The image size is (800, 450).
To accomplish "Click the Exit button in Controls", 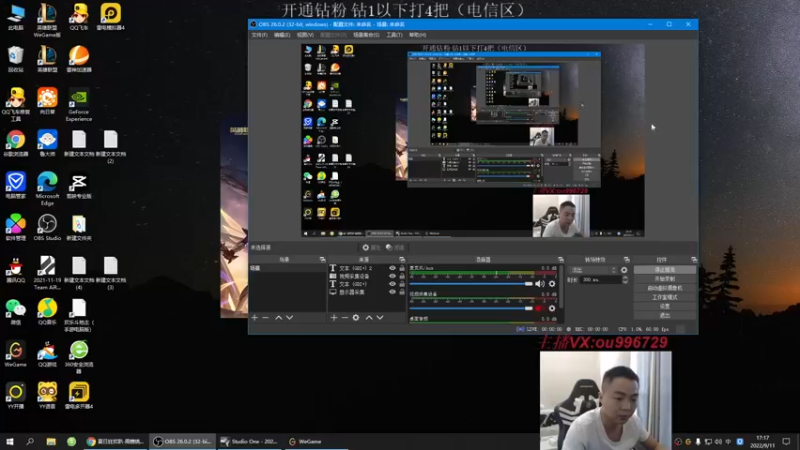I will 664,315.
